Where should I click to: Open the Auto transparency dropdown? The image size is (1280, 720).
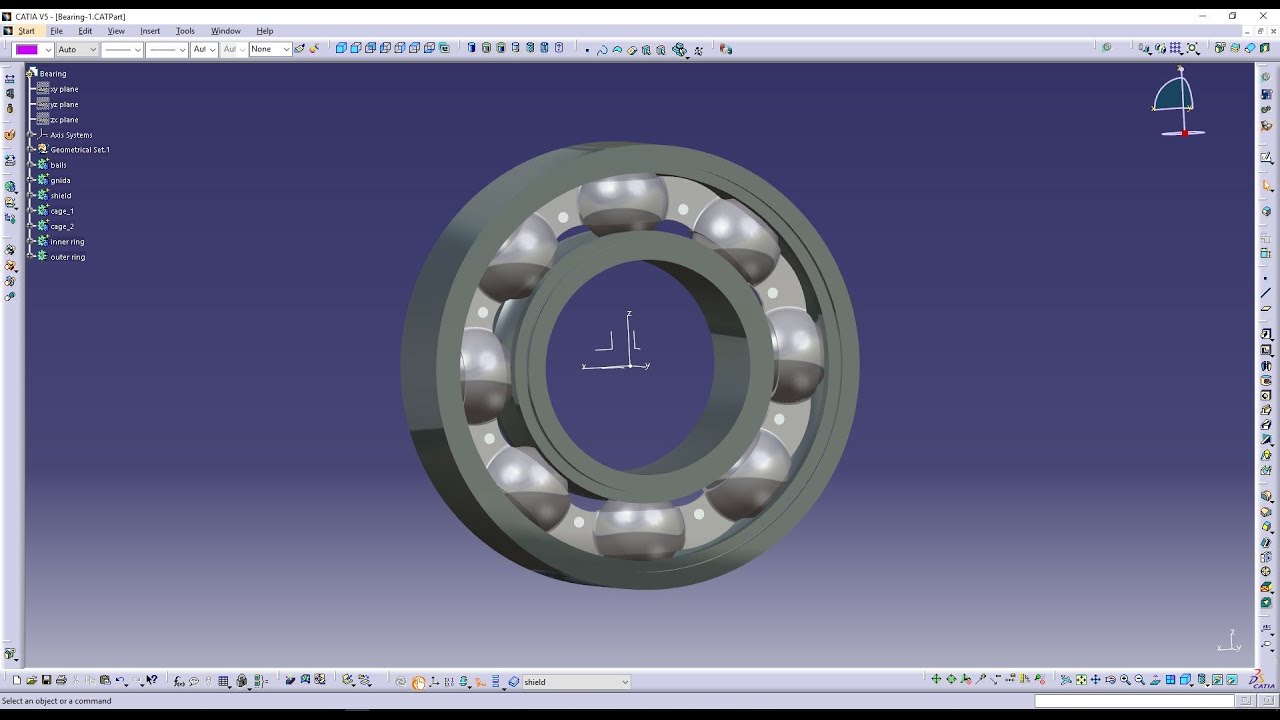pyautogui.click(x=93, y=49)
